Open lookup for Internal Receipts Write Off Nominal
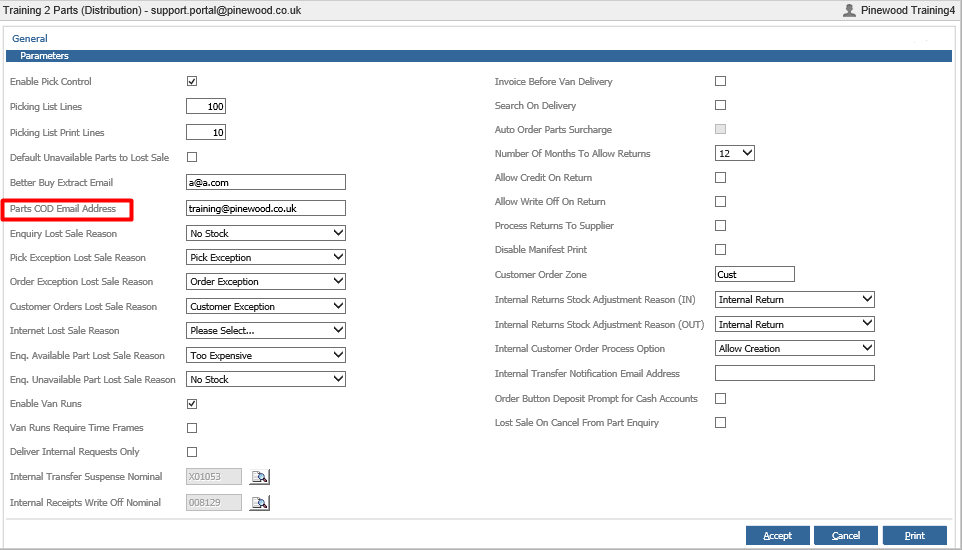This screenshot has width=962, height=550. tap(260, 503)
